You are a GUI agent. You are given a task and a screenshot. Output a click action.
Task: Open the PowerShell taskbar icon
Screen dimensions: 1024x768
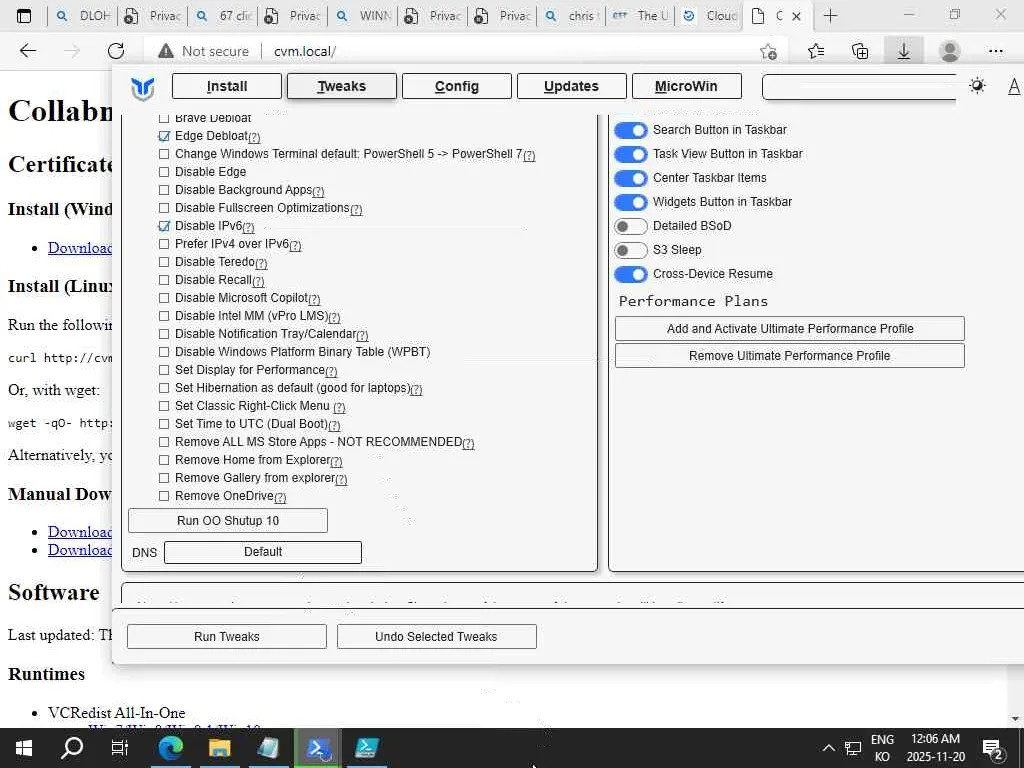(317, 748)
